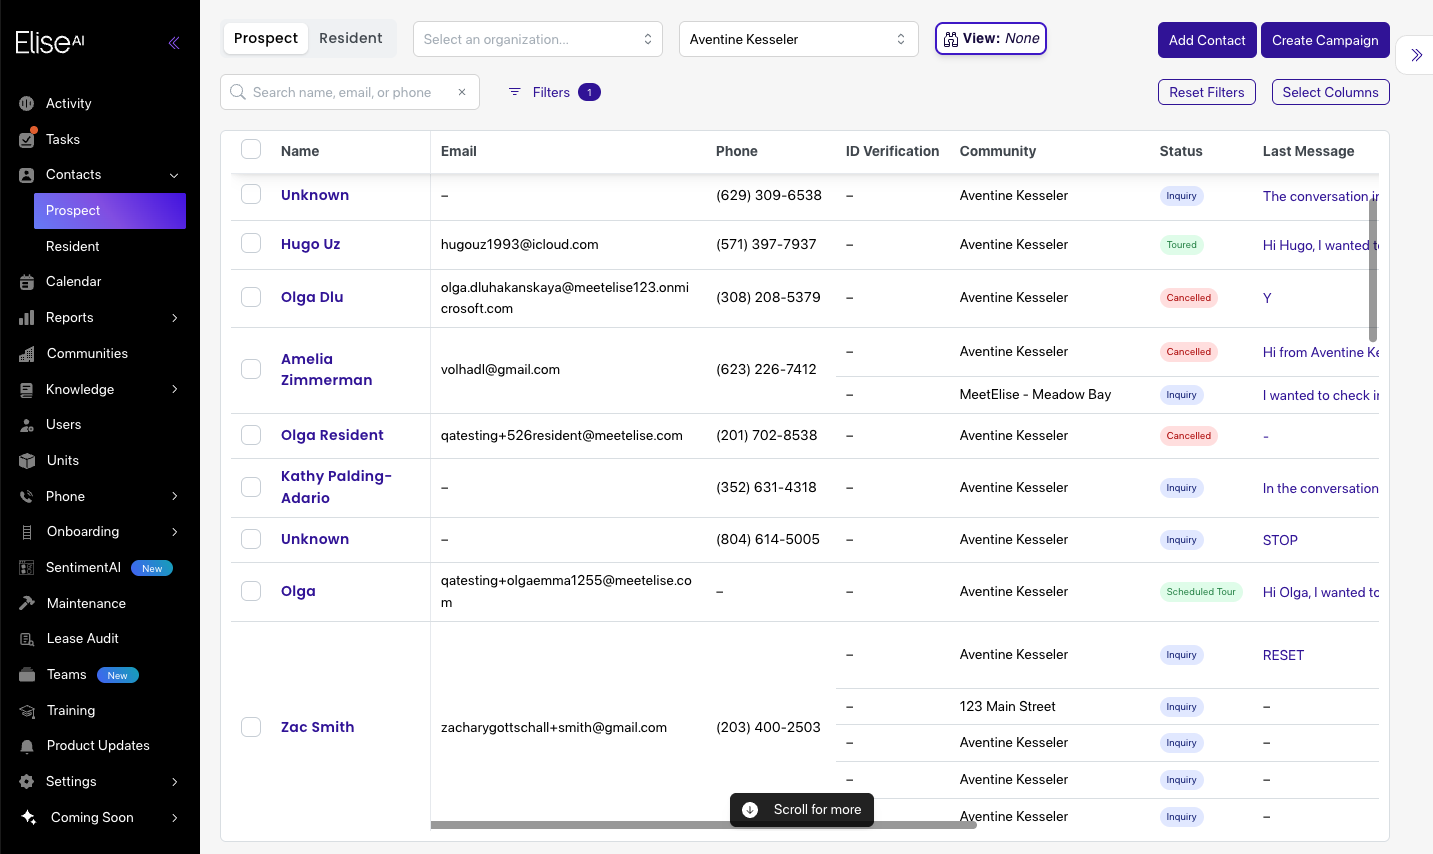This screenshot has height=854, width=1433.
Task: Click the Onboarding sidebar icon
Action: 27,532
